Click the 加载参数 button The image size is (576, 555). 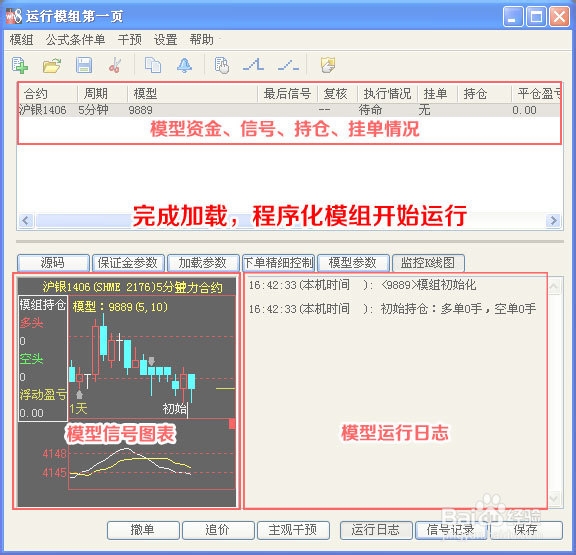pyautogui.click(x=203, y=263)
